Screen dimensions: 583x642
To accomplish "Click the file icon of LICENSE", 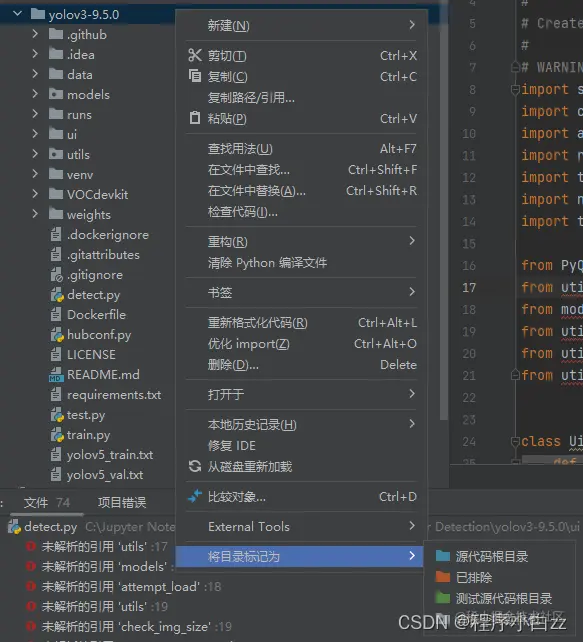I will (56, 355).
